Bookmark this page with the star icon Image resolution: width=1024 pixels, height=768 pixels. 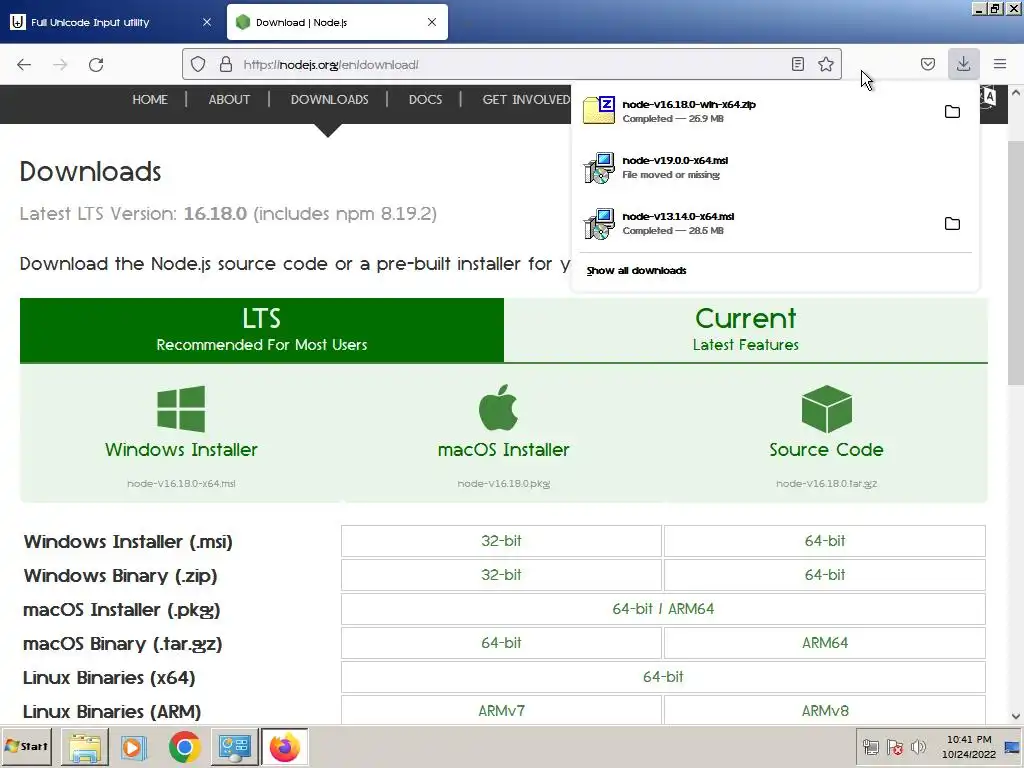[x=825, y=64]
